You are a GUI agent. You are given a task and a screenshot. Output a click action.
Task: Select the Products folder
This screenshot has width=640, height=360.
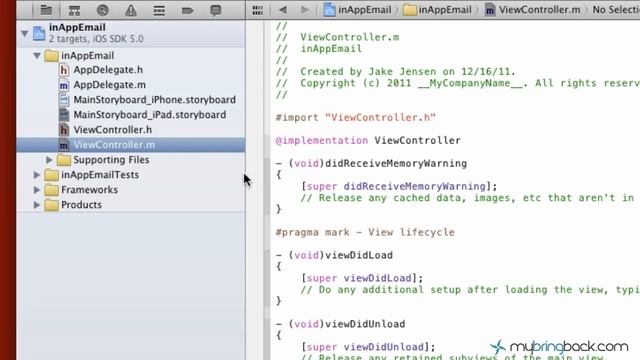tap(81, 205)
